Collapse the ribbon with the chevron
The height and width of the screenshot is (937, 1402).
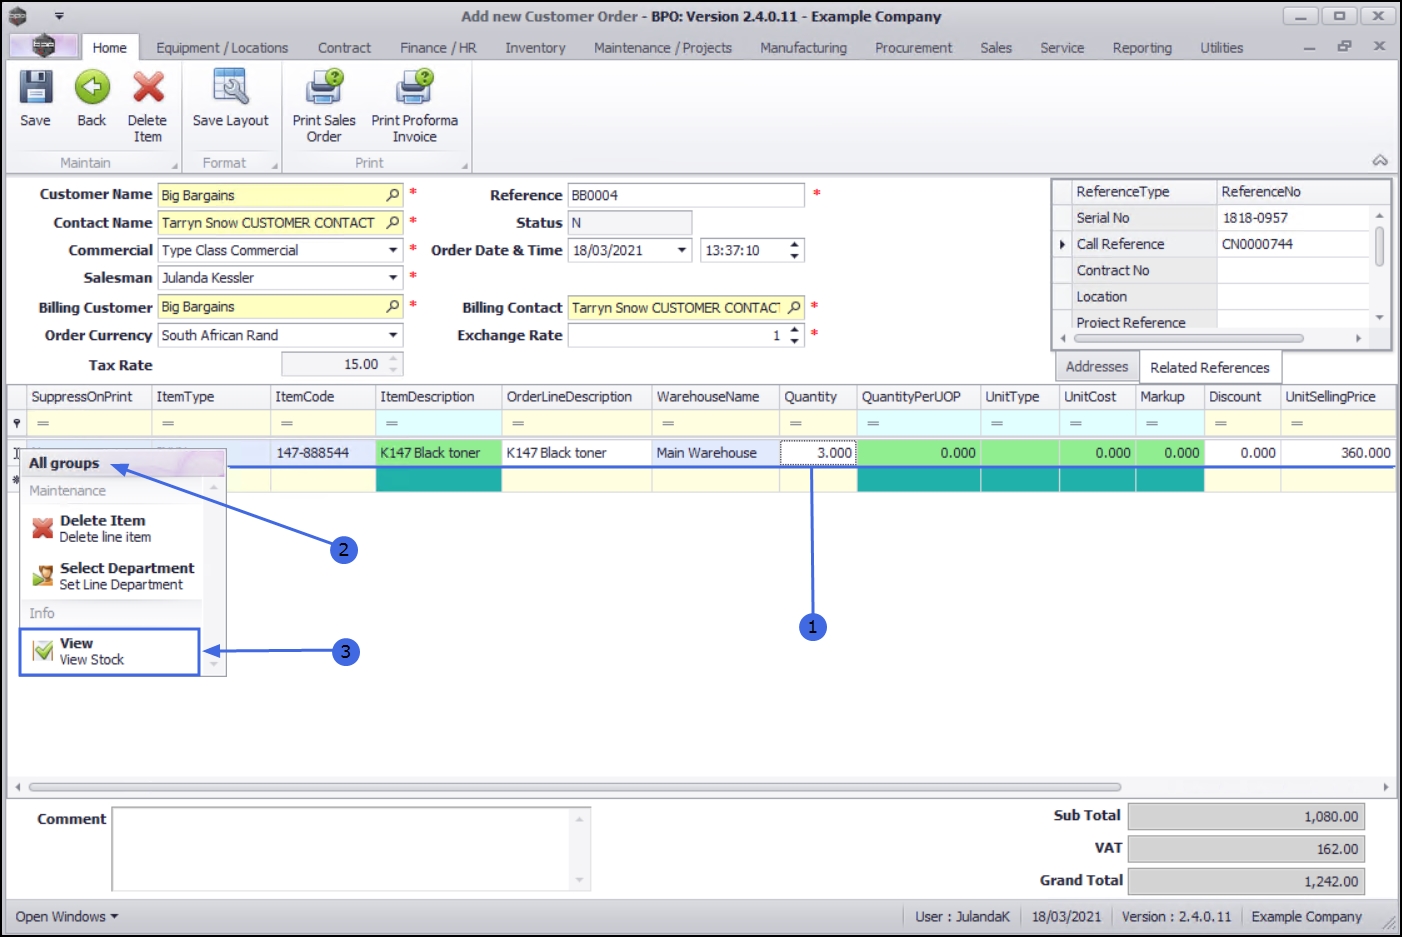pos(1380,161)
